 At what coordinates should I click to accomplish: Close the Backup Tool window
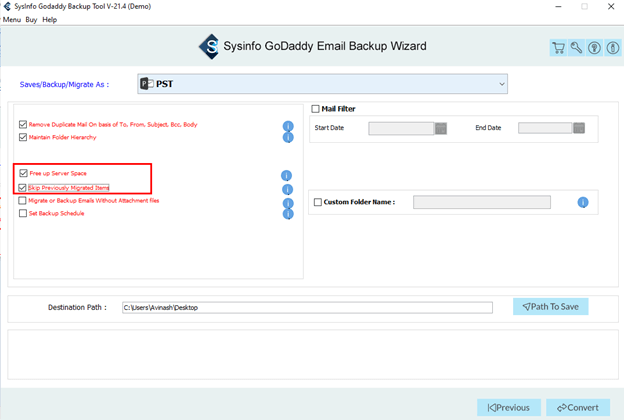click(611, 7)
